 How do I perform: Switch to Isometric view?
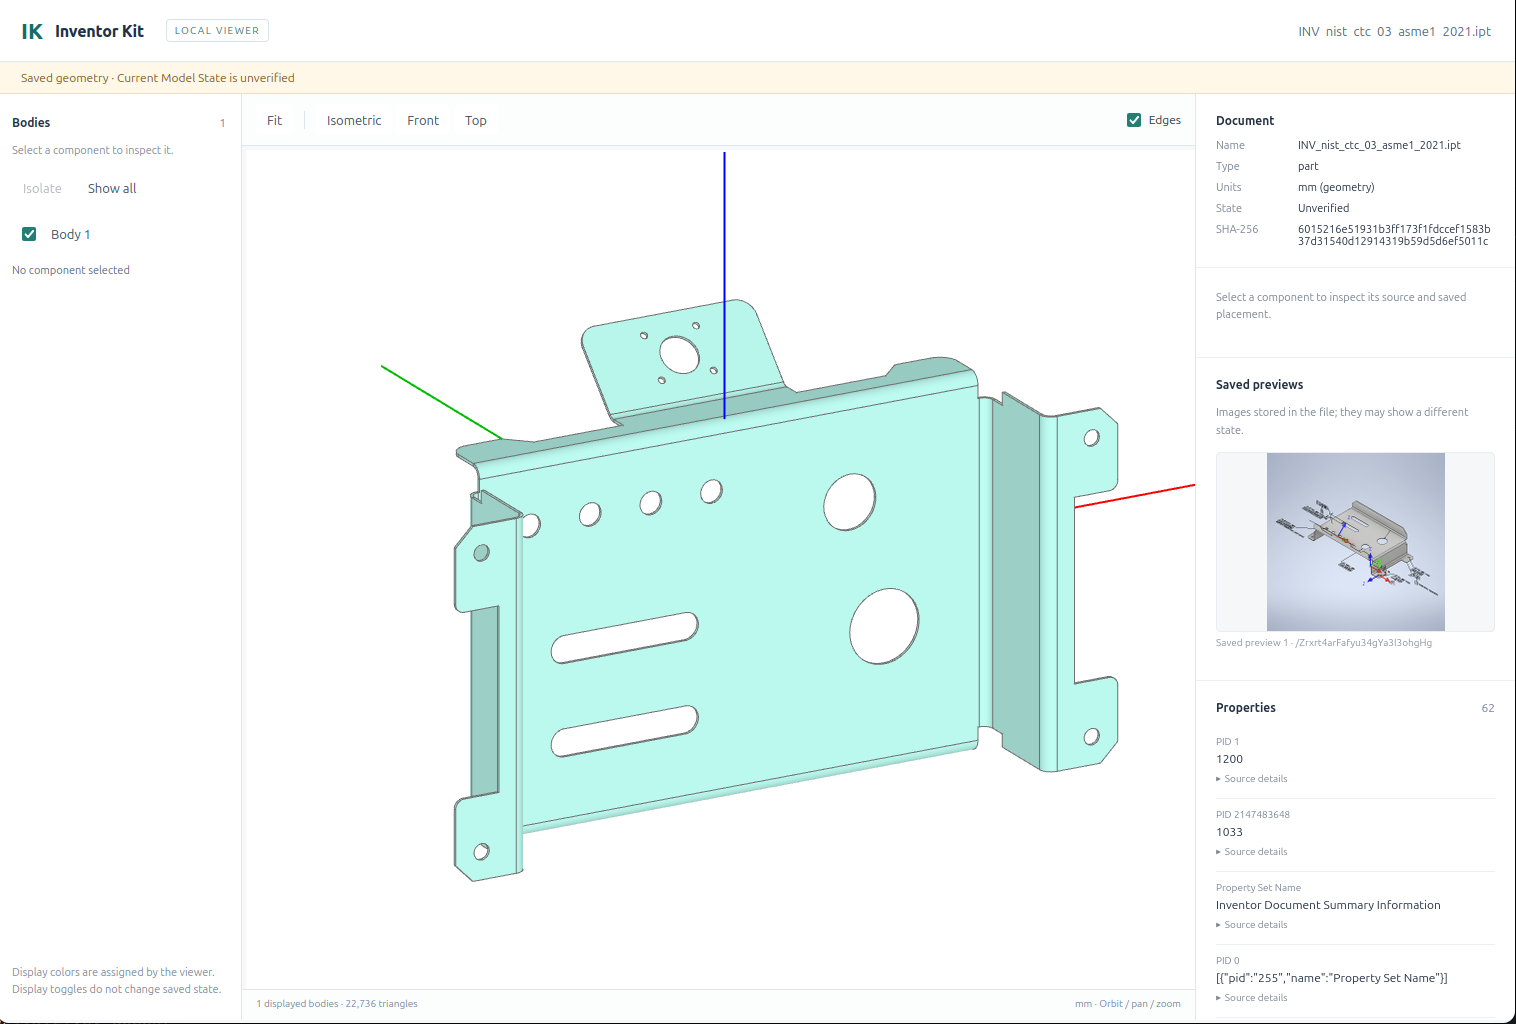354,120
